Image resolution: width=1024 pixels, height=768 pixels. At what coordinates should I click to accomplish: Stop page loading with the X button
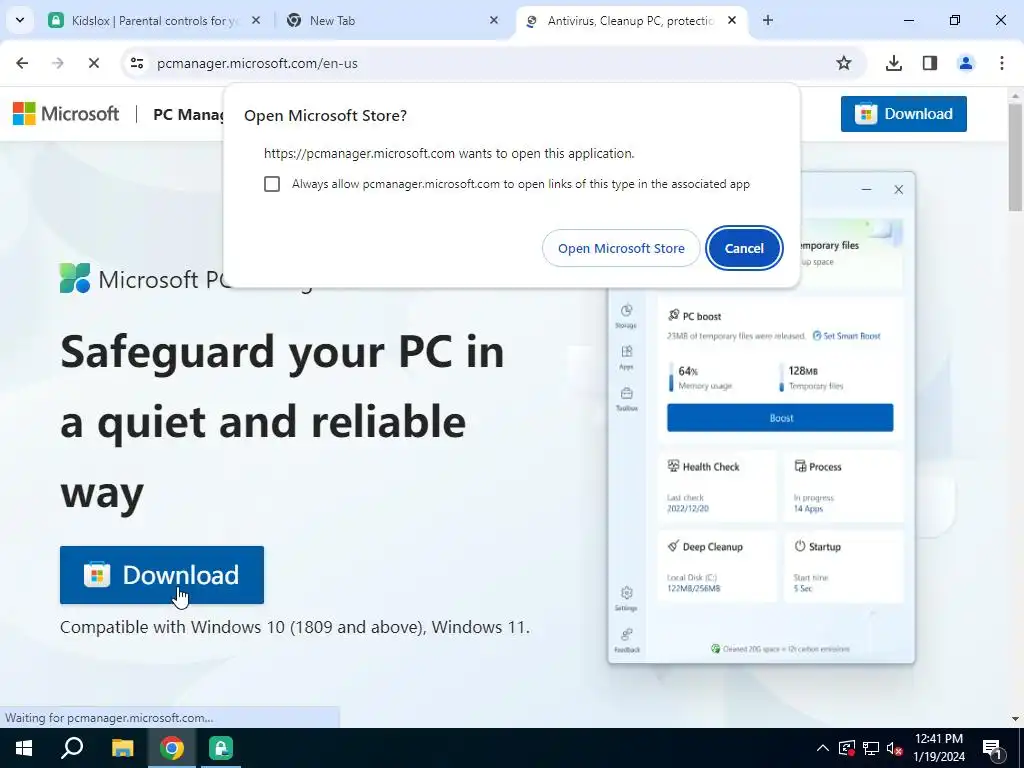(x=94, y=63)
